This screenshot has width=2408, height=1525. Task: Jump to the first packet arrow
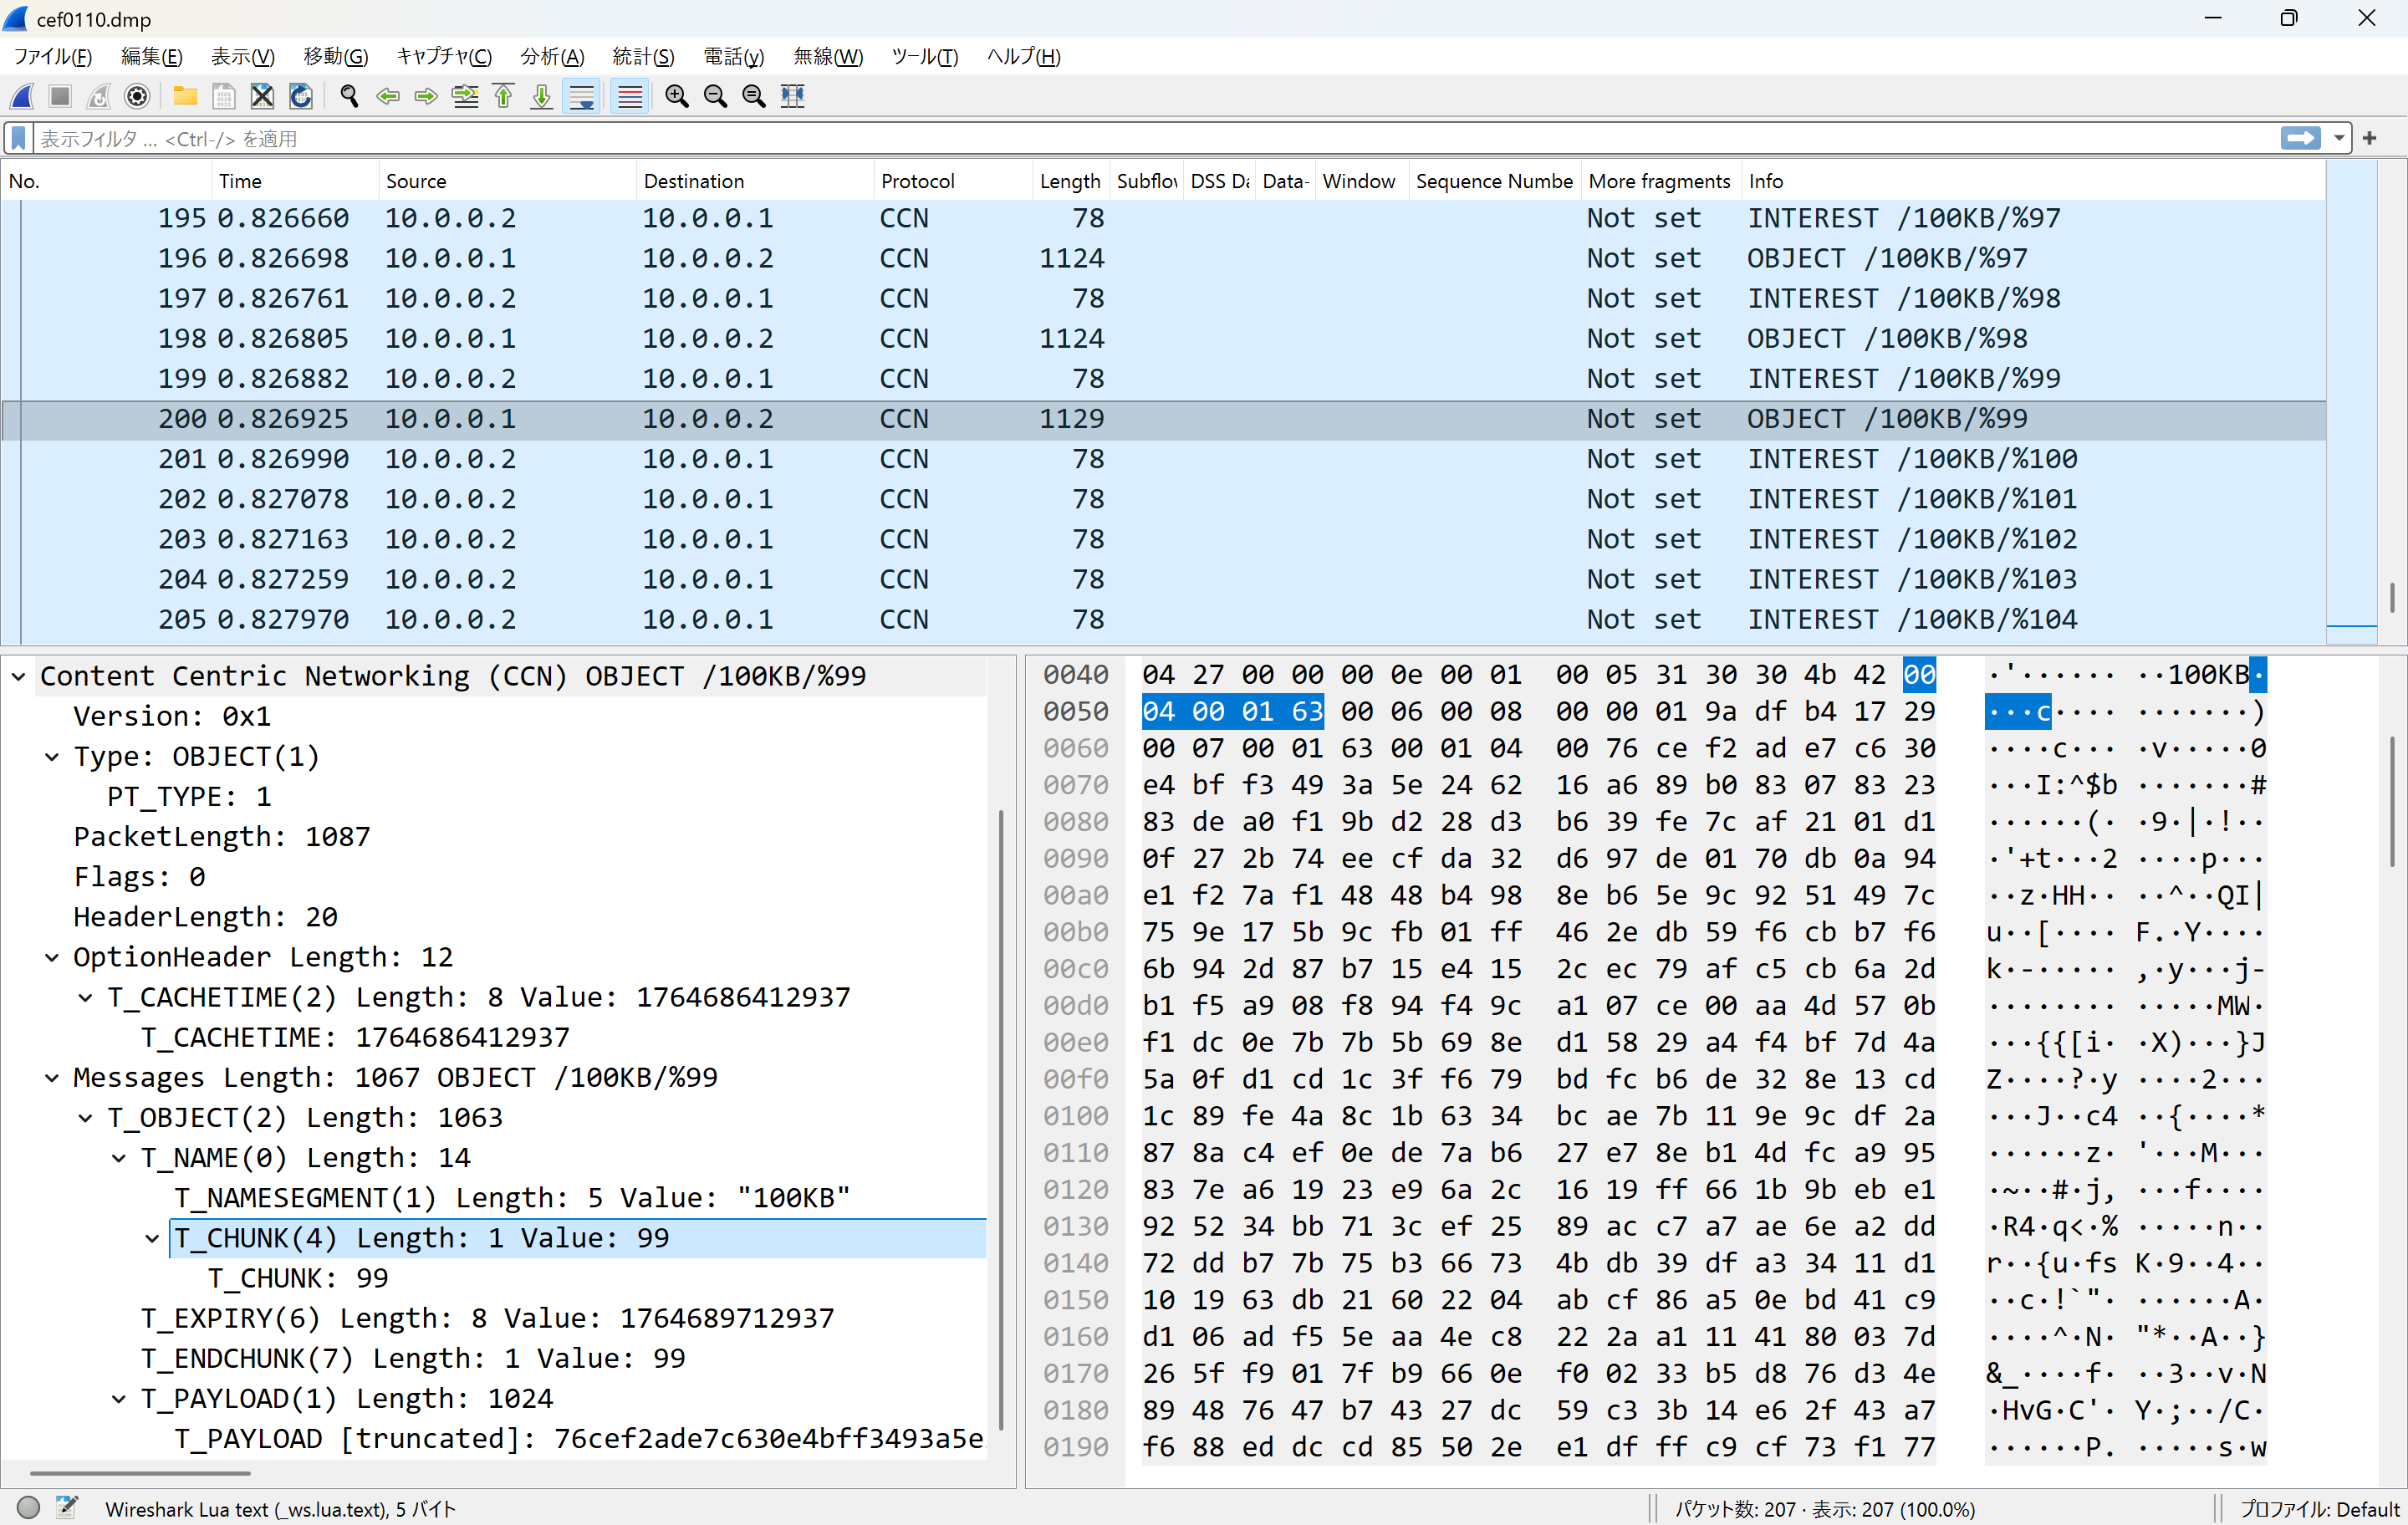(x=503, y=96)
